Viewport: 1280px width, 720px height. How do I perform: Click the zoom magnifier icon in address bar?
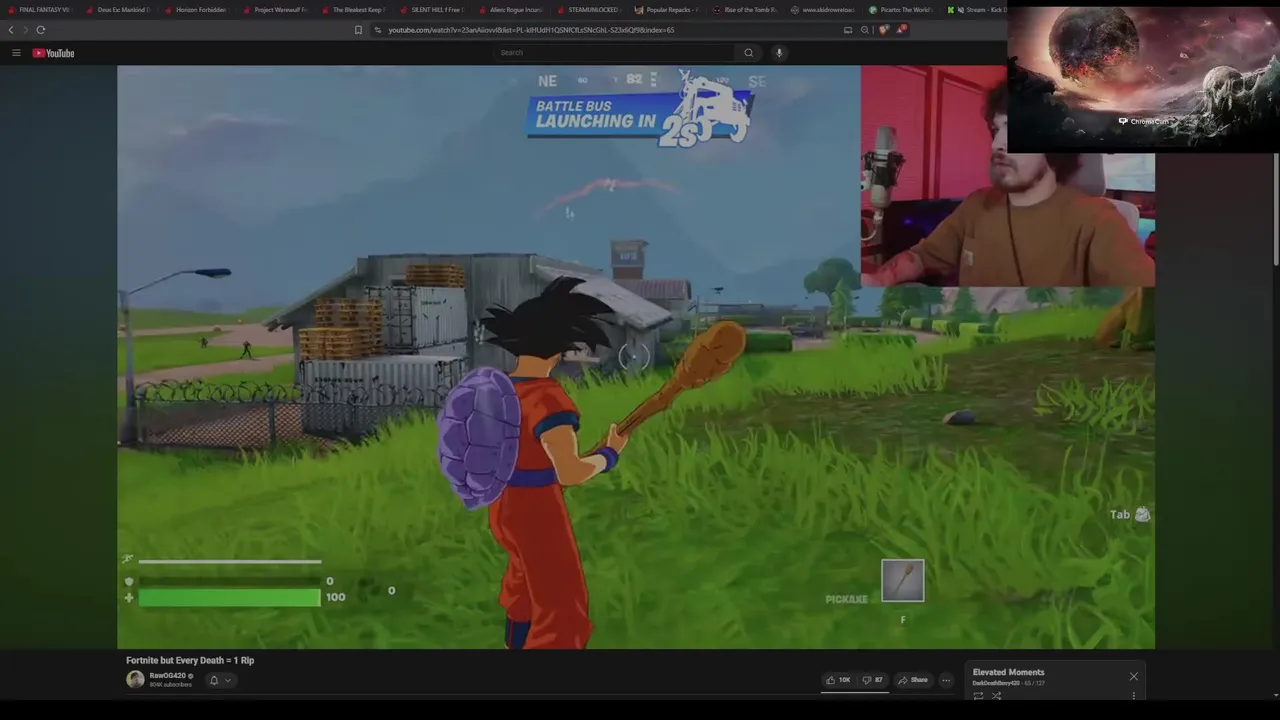[864, 30]
